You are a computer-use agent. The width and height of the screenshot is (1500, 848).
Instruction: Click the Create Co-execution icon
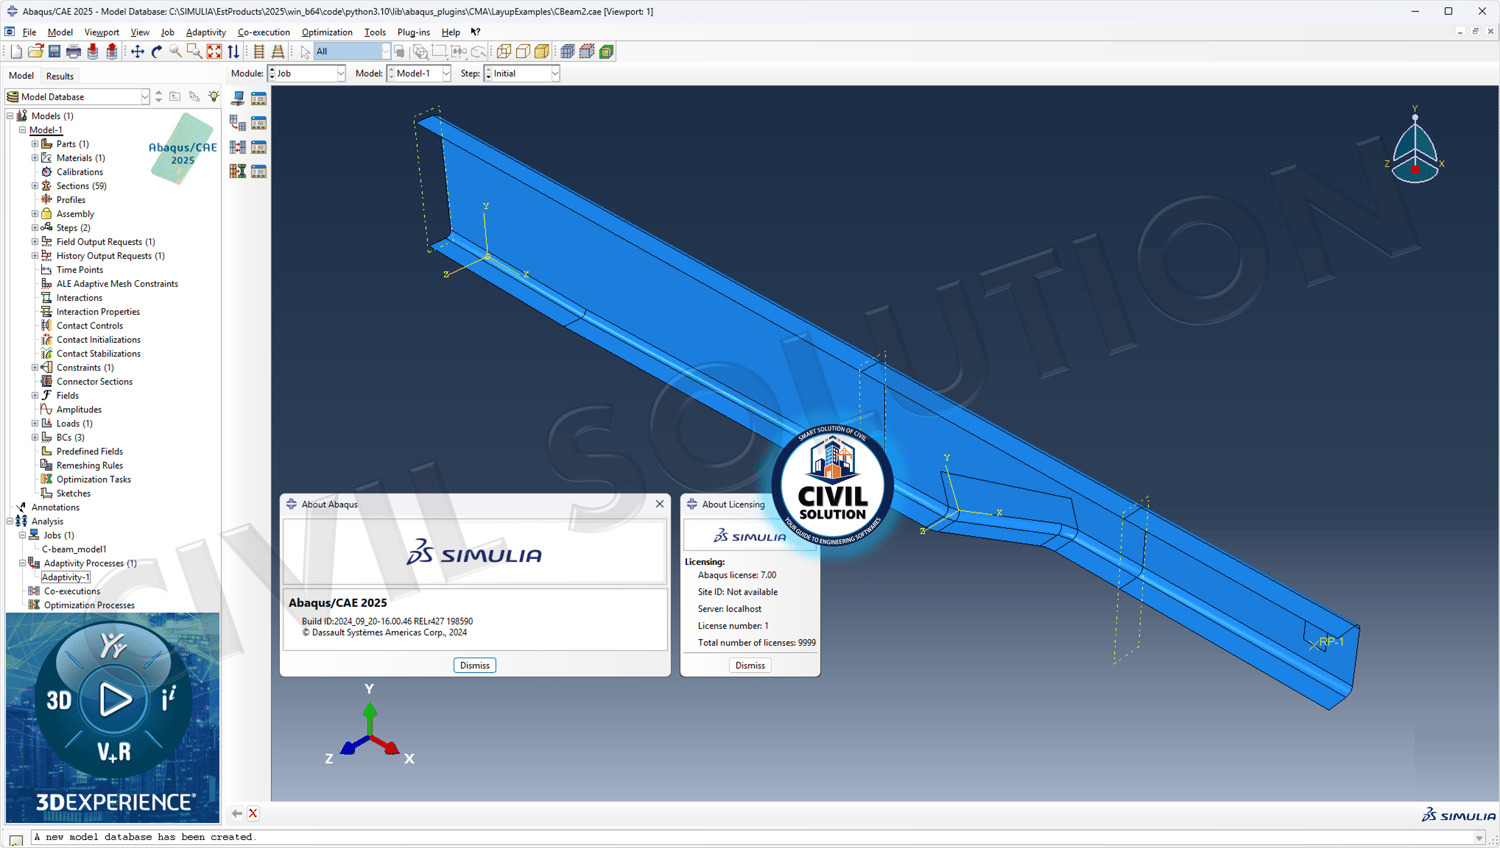(x=238, y=147)
